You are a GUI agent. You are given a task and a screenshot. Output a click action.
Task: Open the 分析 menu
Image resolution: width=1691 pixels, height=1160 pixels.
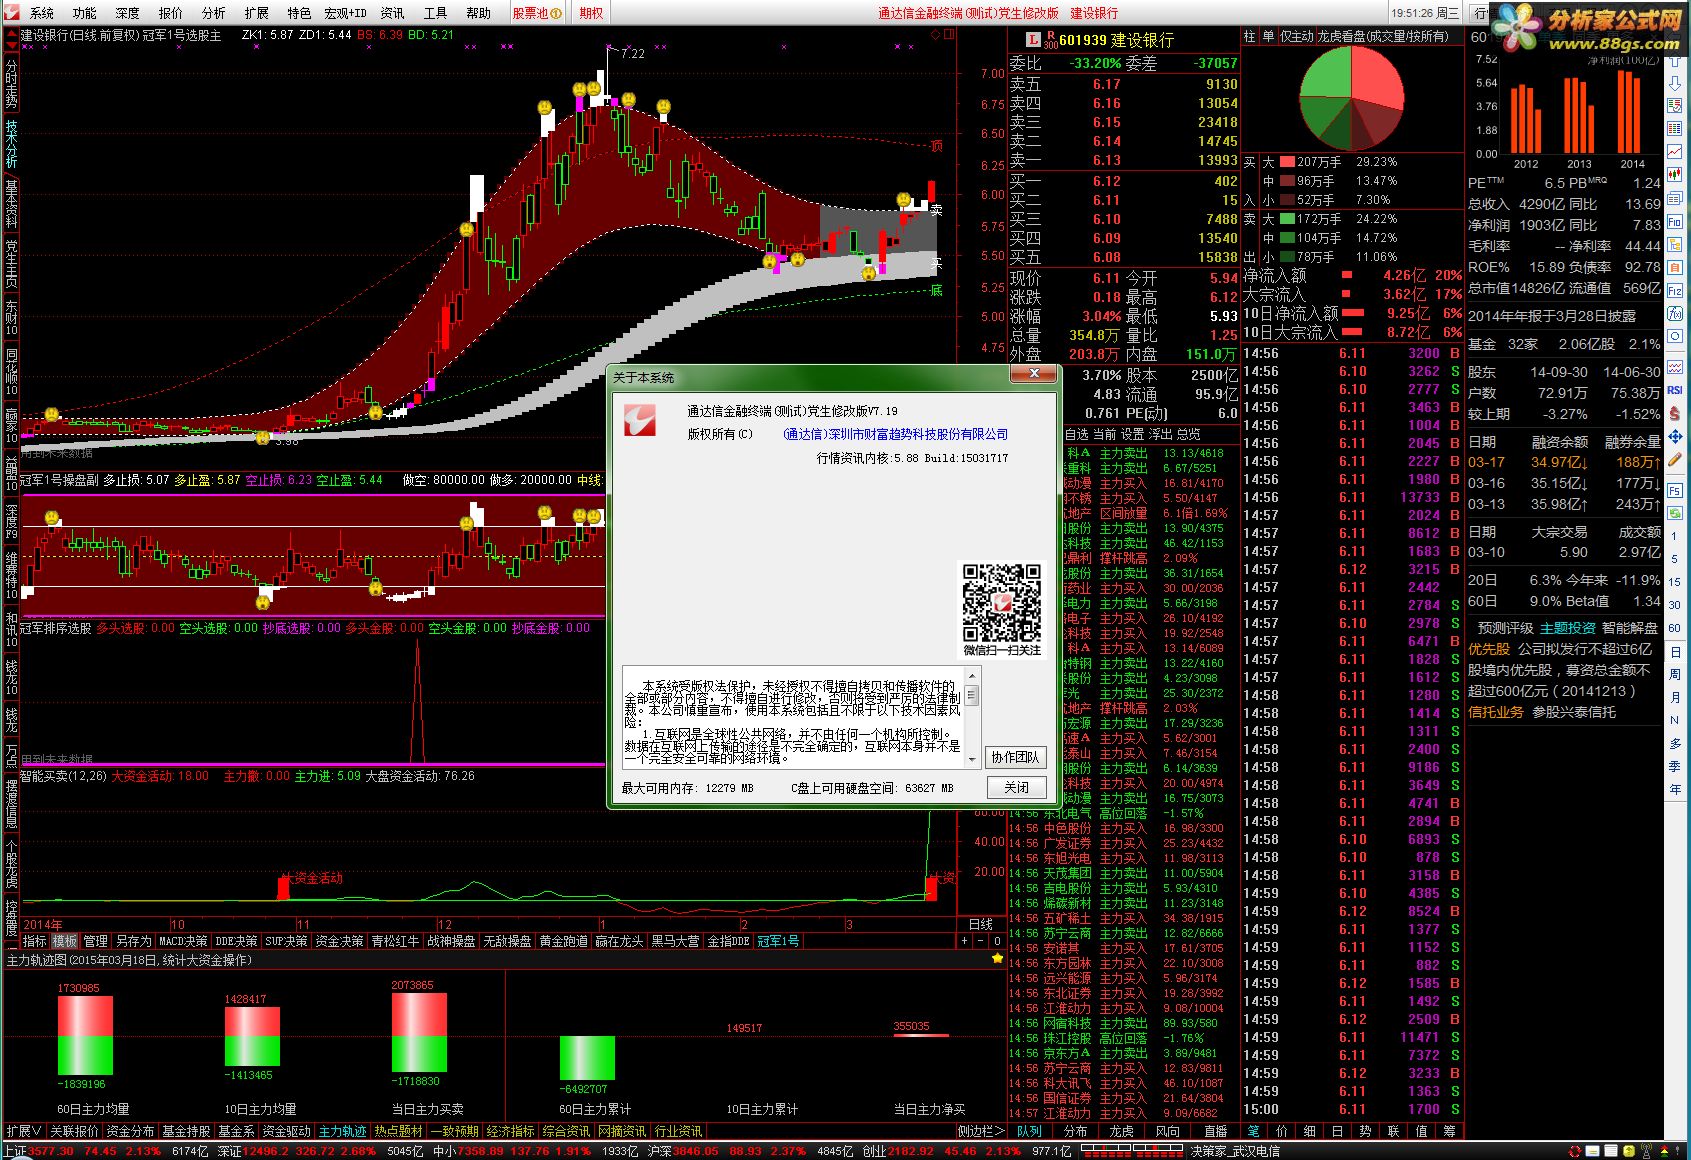click(x=214, y=13)
